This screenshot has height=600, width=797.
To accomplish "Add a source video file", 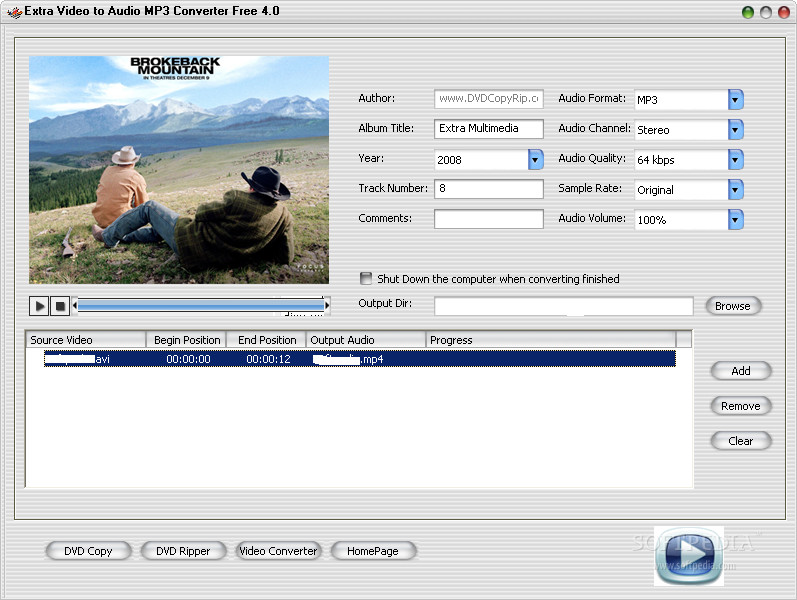I will (741, 371).
